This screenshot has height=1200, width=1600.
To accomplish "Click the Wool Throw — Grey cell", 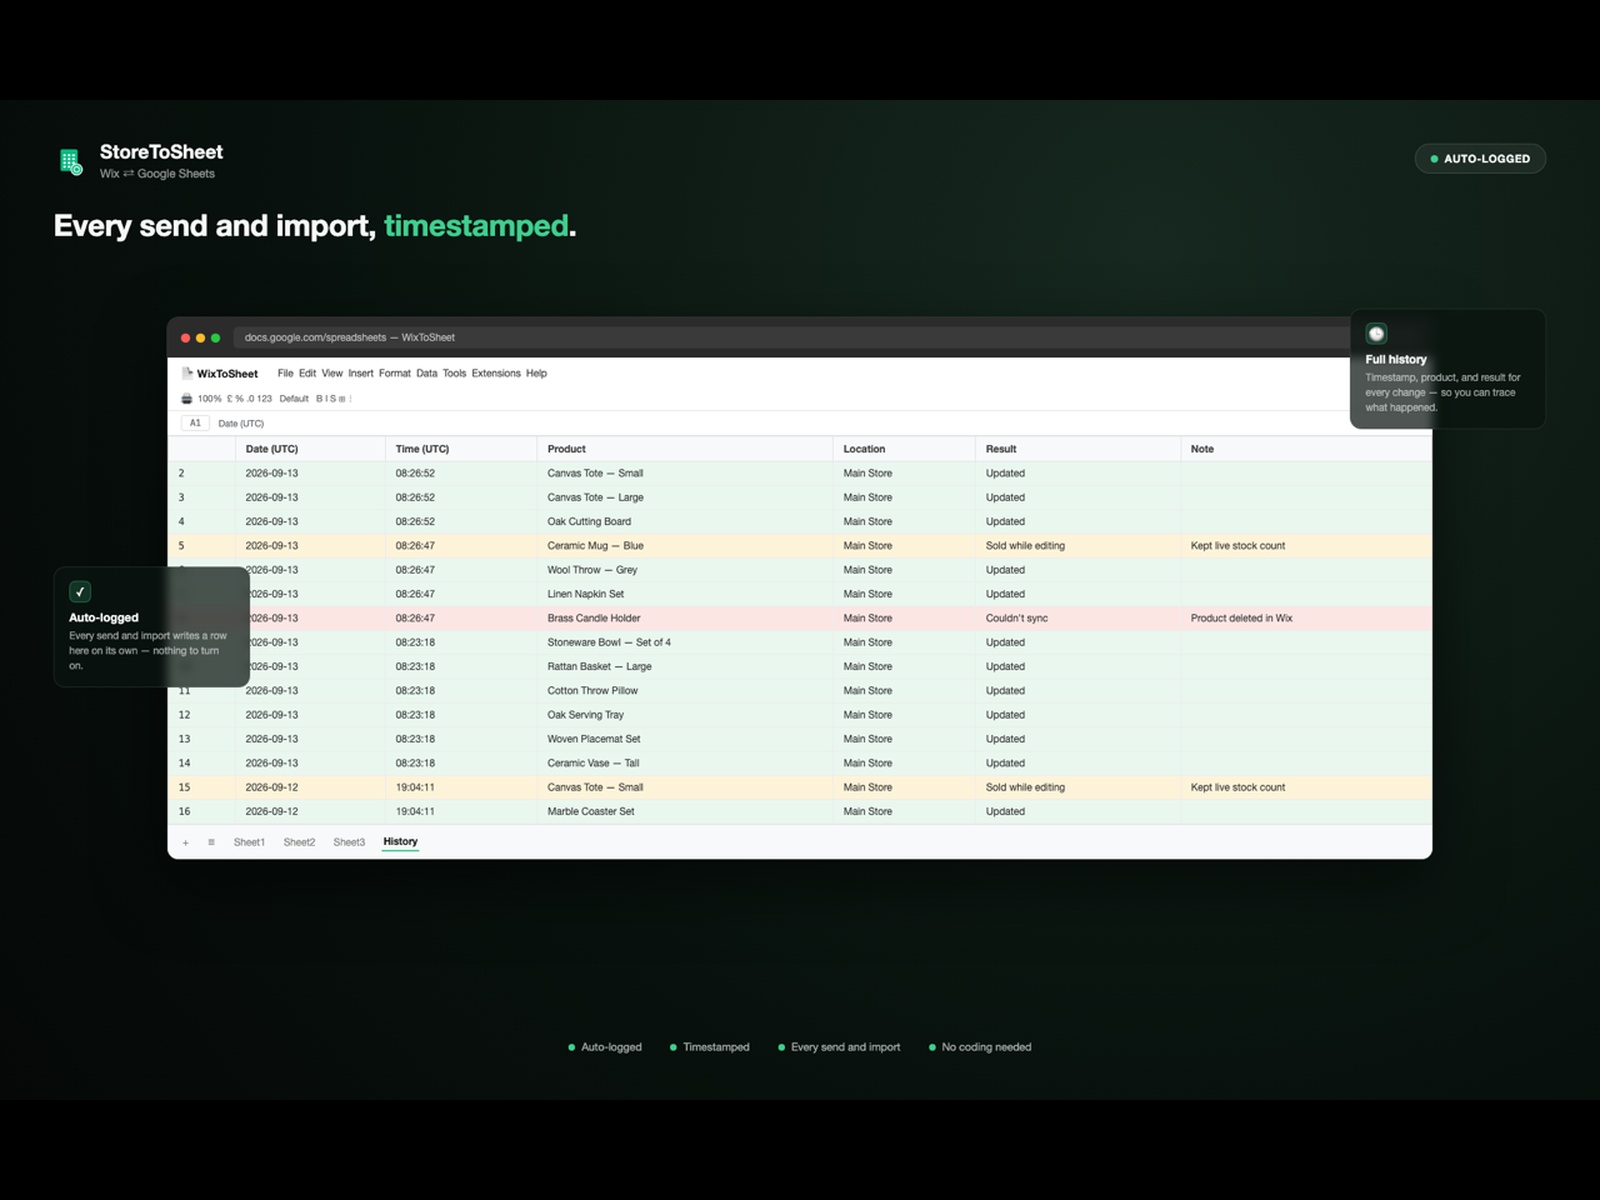I will tap(685, 570).
